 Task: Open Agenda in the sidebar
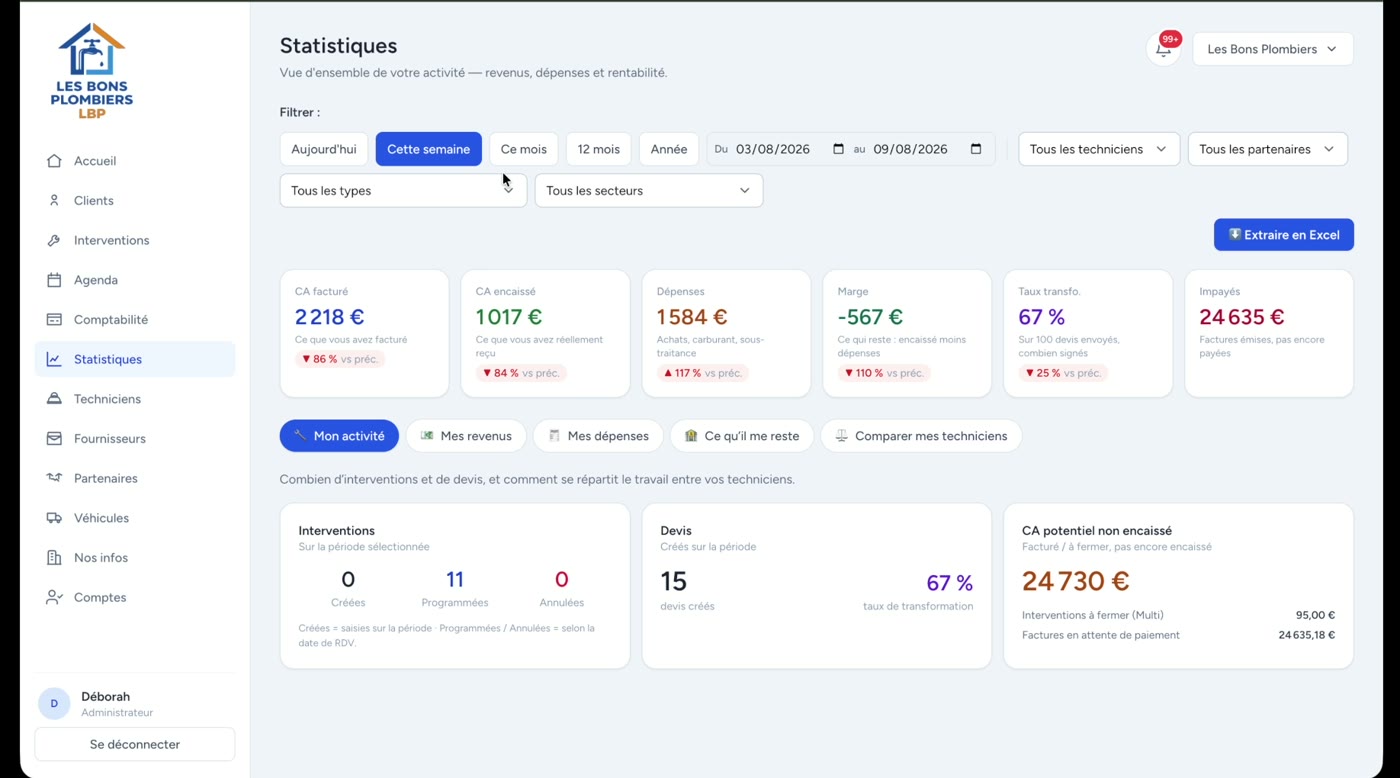pyautogui.click(x=135, y=280)
